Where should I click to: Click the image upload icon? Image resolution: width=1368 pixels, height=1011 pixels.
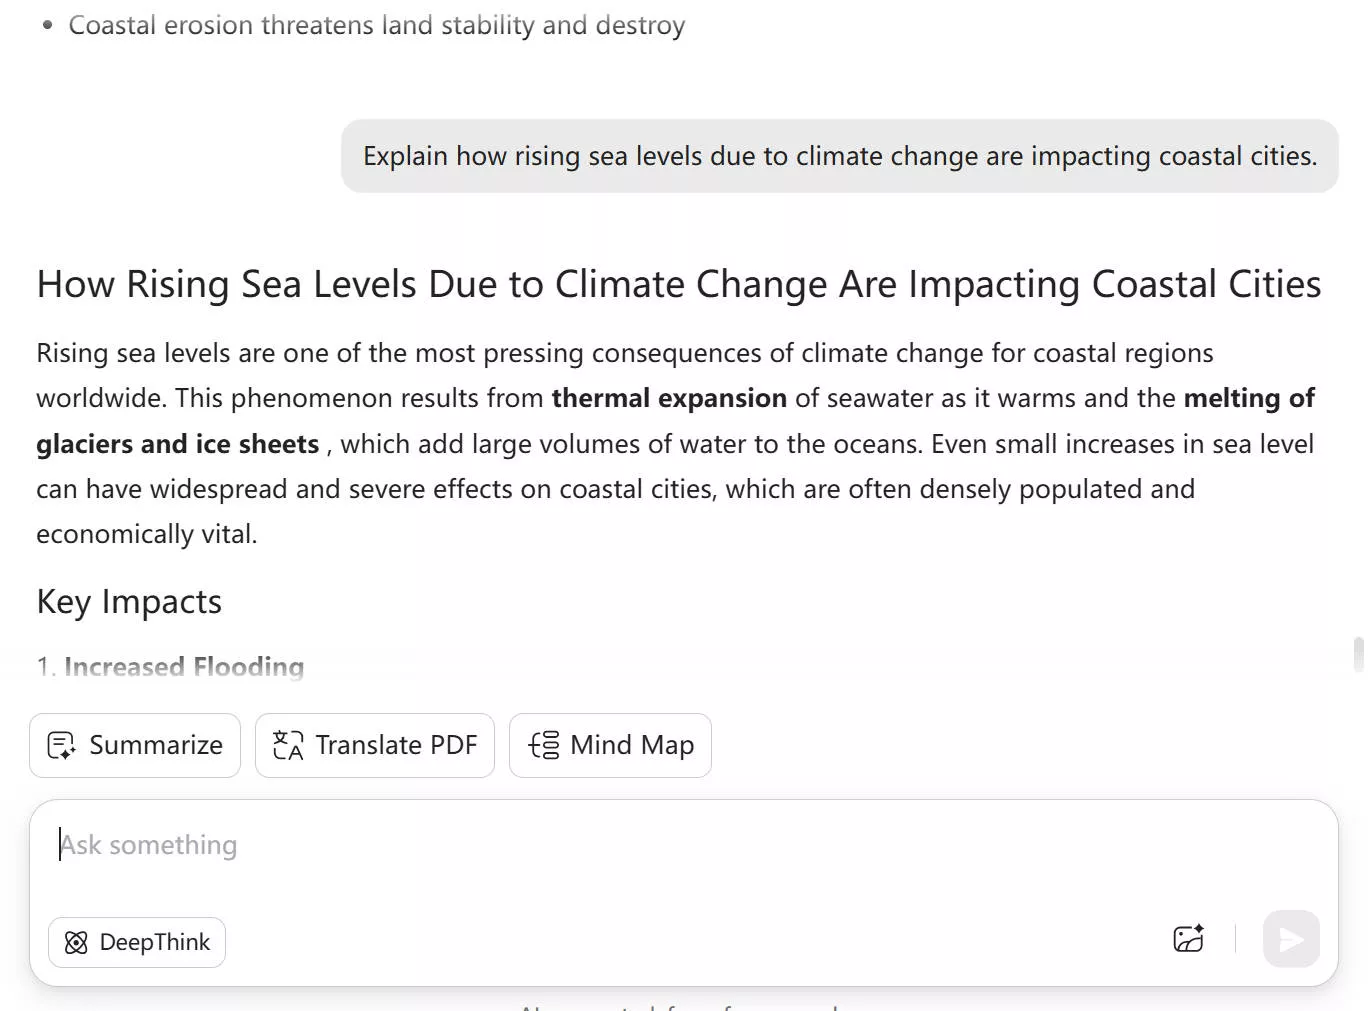tap(1188, 939)
